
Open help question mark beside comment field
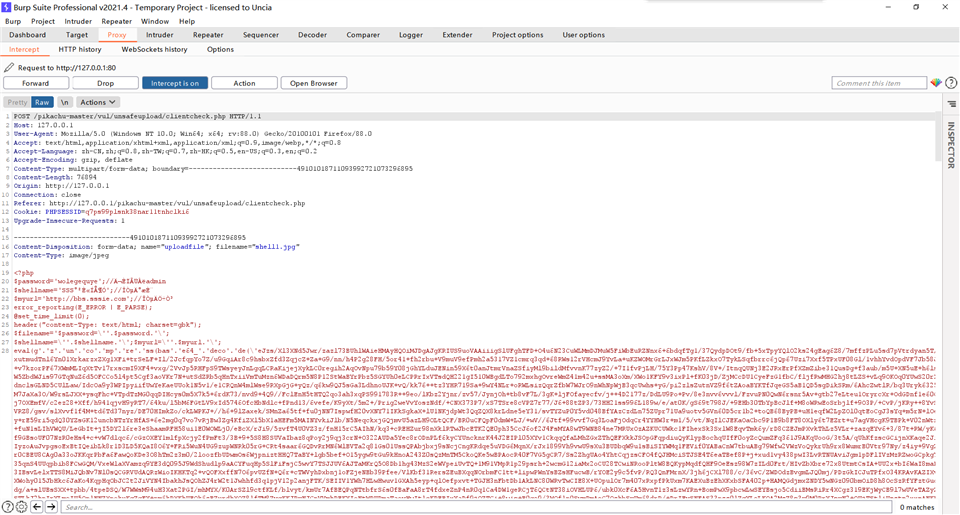click(951, 83)
